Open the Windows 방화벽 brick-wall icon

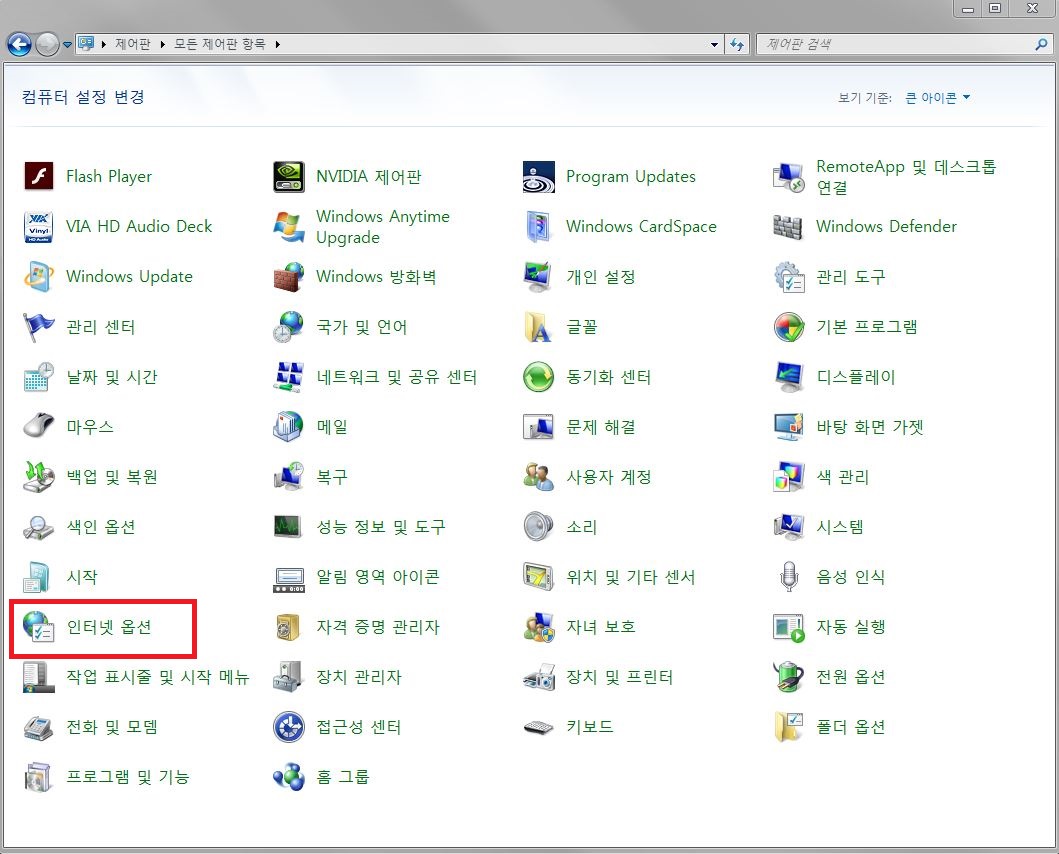pyautogui.click(x=288, y=276)
